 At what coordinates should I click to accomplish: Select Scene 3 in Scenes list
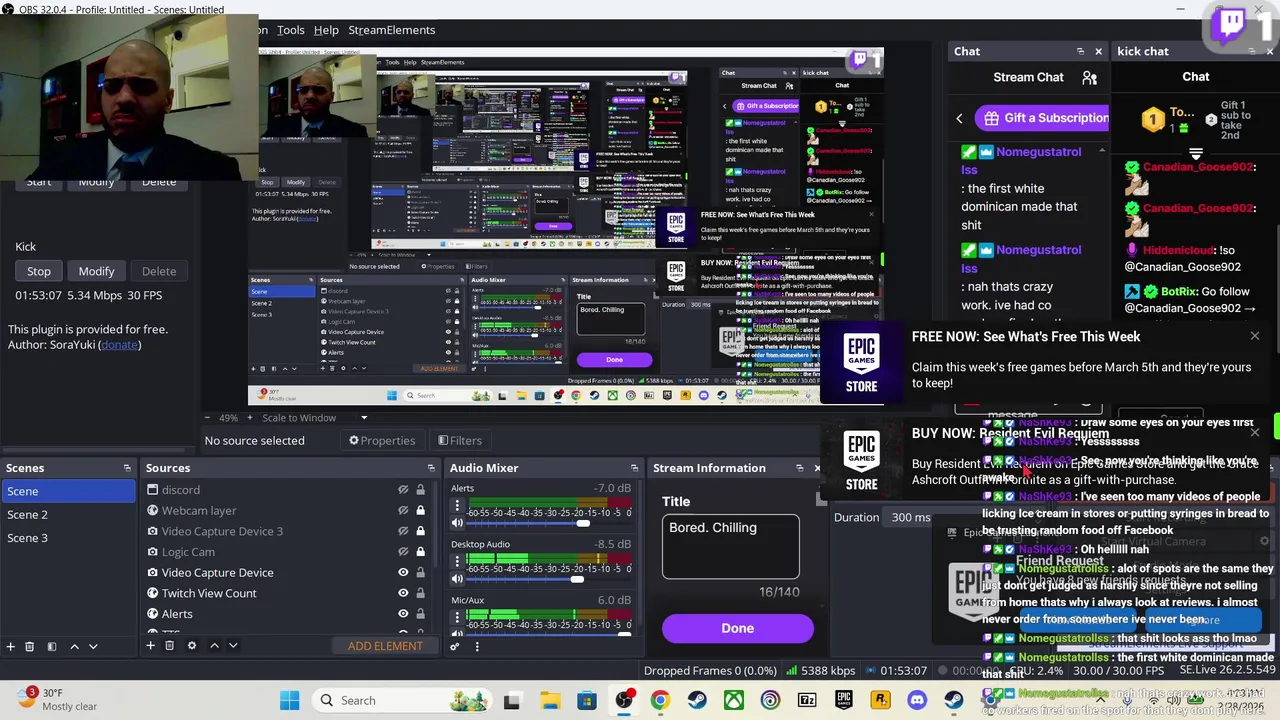pyautogui.click(x=68, y=538)
